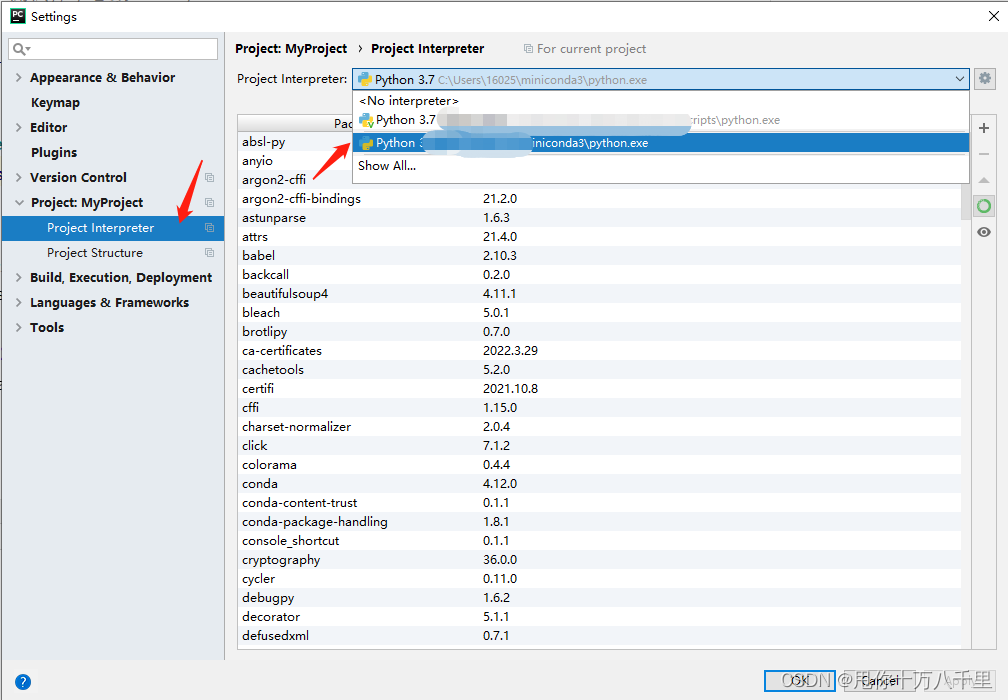
Task: Click Project: MyProject breadcrumb
Action: [x=291, y=49]
